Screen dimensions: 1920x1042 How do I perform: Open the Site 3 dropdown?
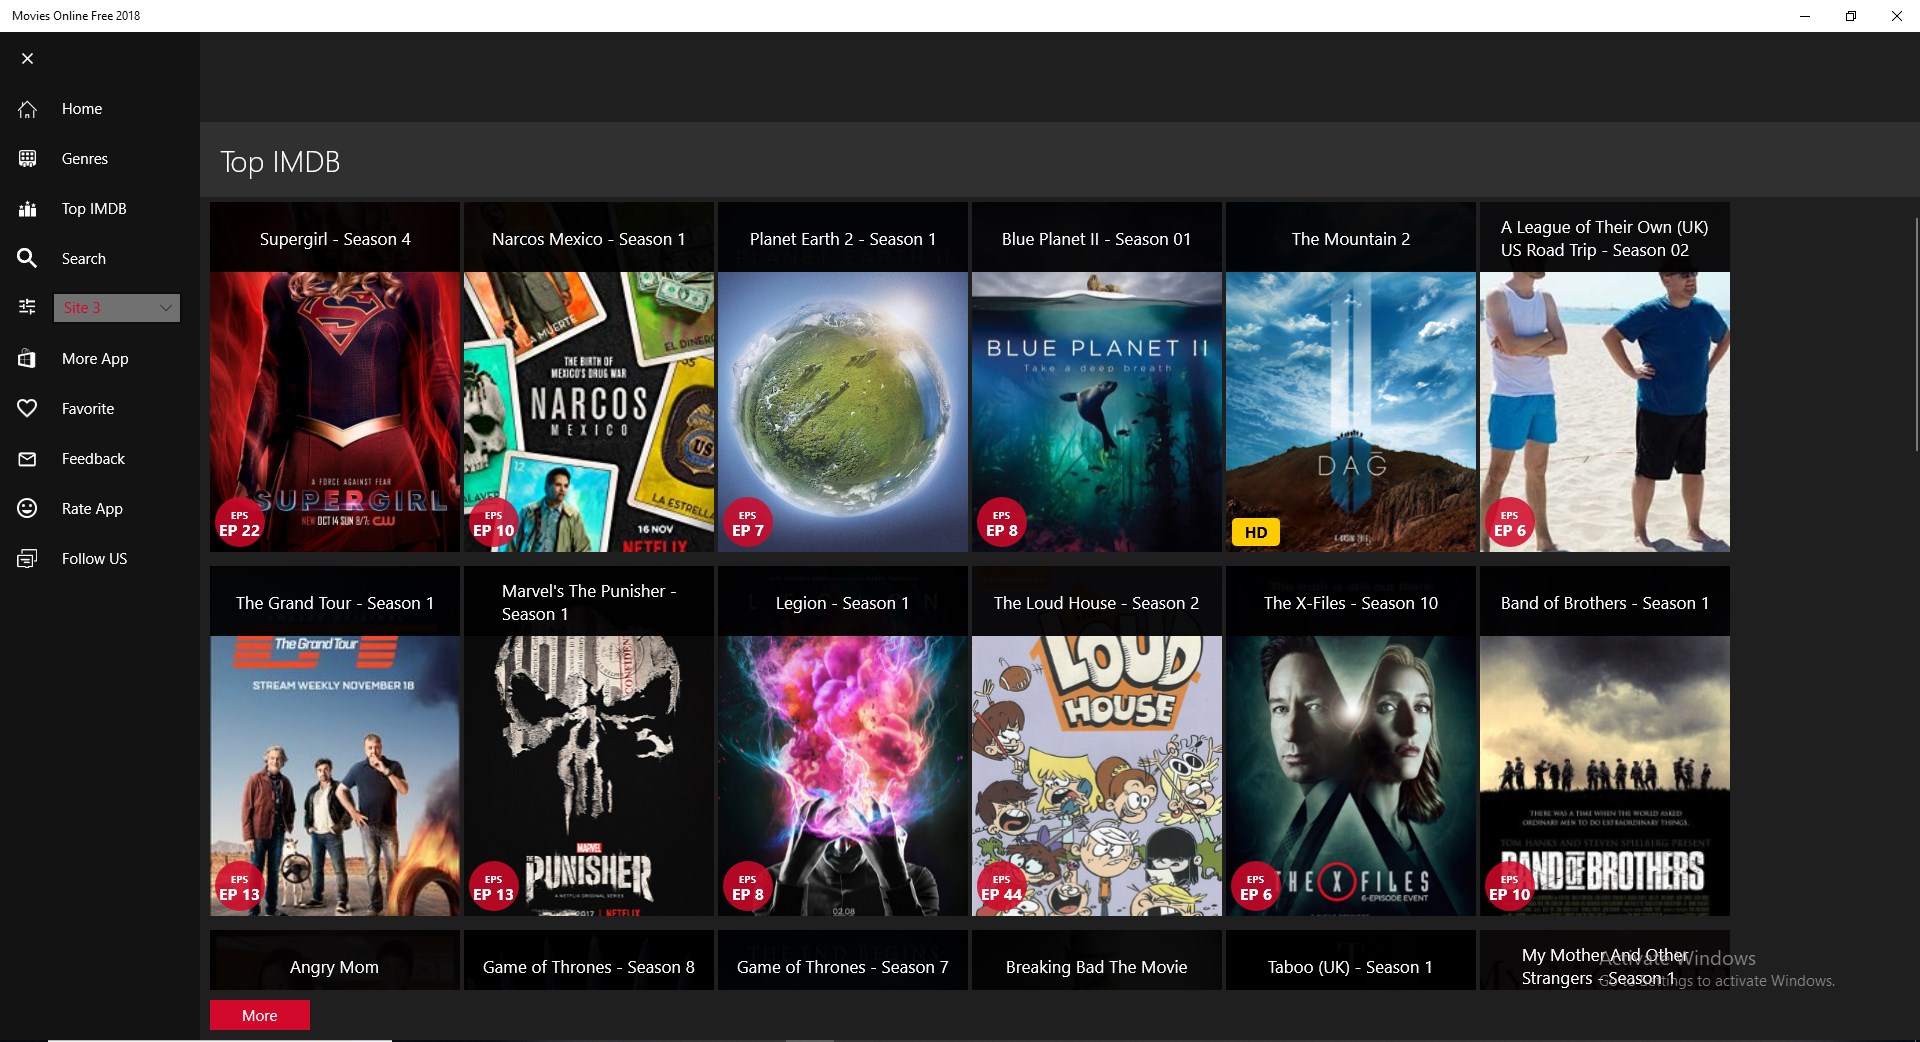pyautogui.click(x=117, y=308)
